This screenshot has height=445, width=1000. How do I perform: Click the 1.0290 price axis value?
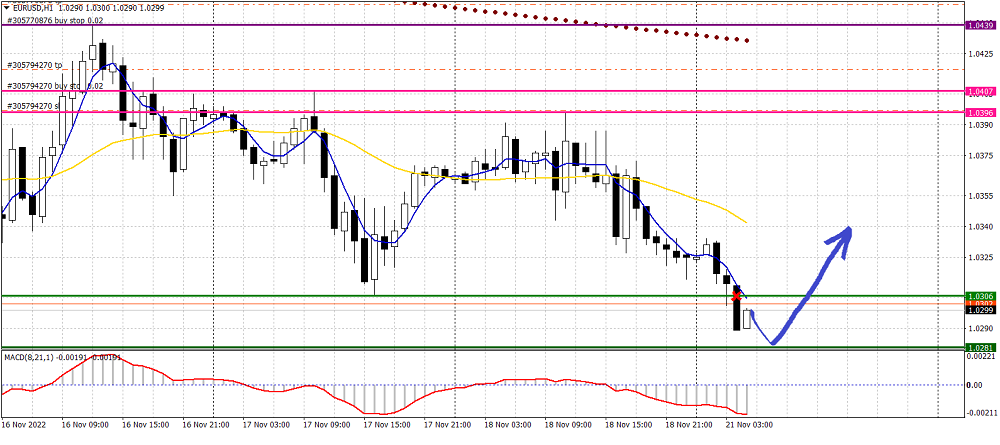(979, 329)
